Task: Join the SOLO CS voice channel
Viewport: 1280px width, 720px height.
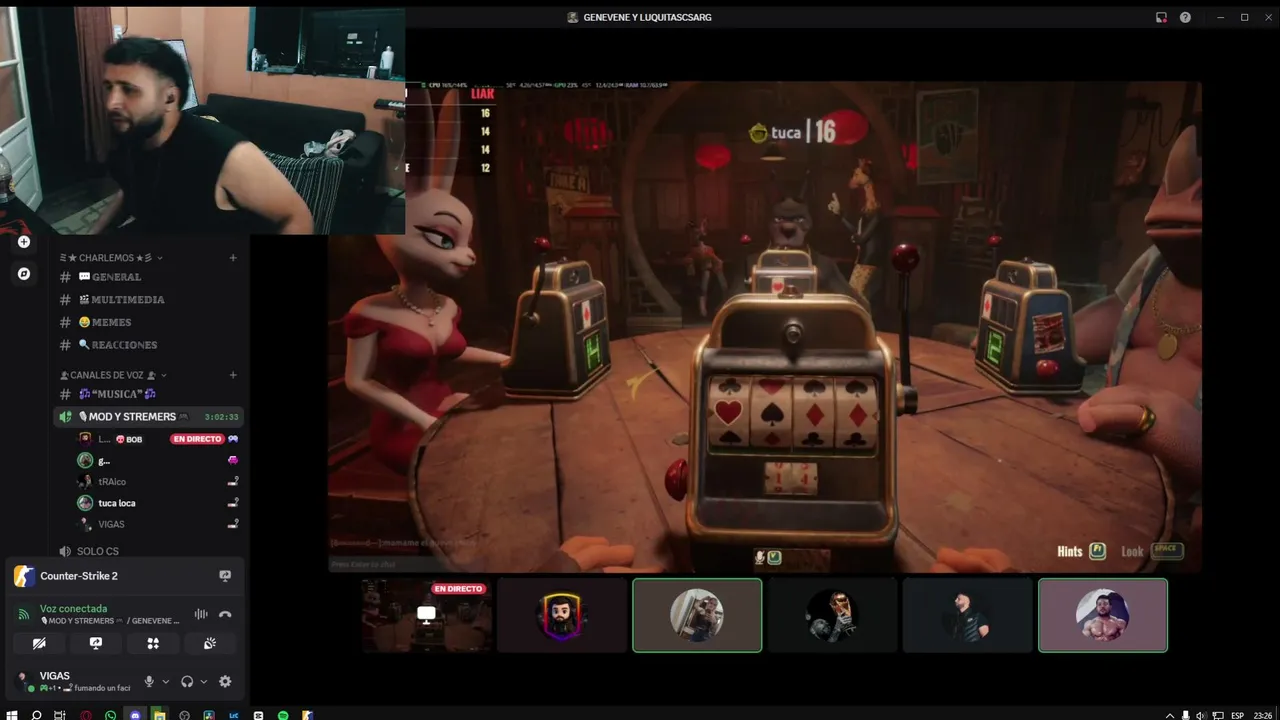Action: pyautogui.click(x=150, y=551)
